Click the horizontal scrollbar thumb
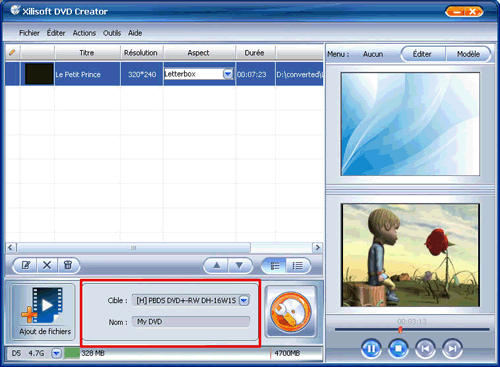The width and height of the screenshot is (500, 367). click(x=133, y=247)
